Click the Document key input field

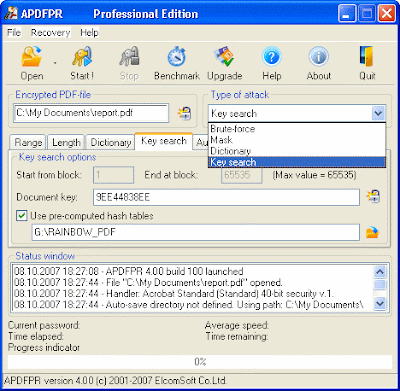[x=226, y=197]
